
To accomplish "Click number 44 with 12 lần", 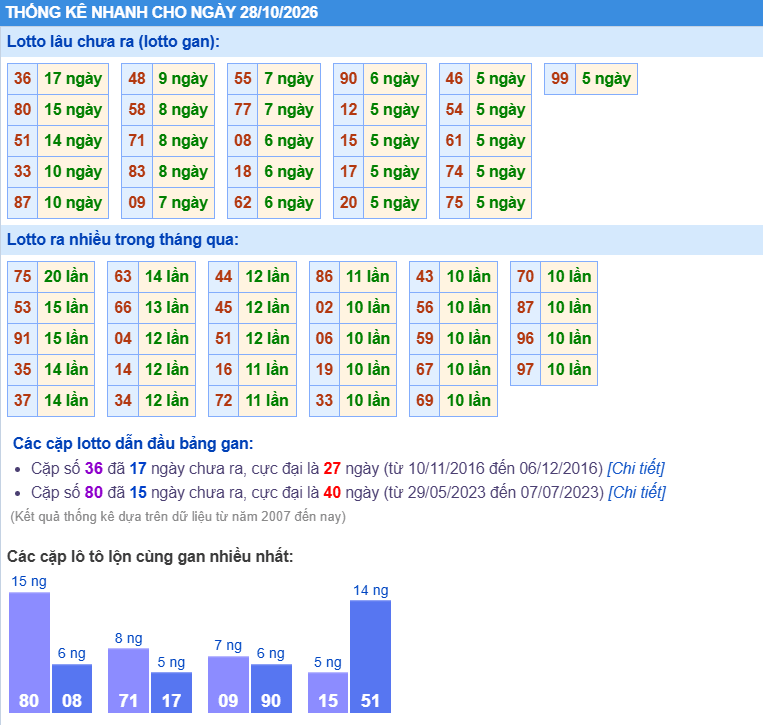I will pos(223,276).
